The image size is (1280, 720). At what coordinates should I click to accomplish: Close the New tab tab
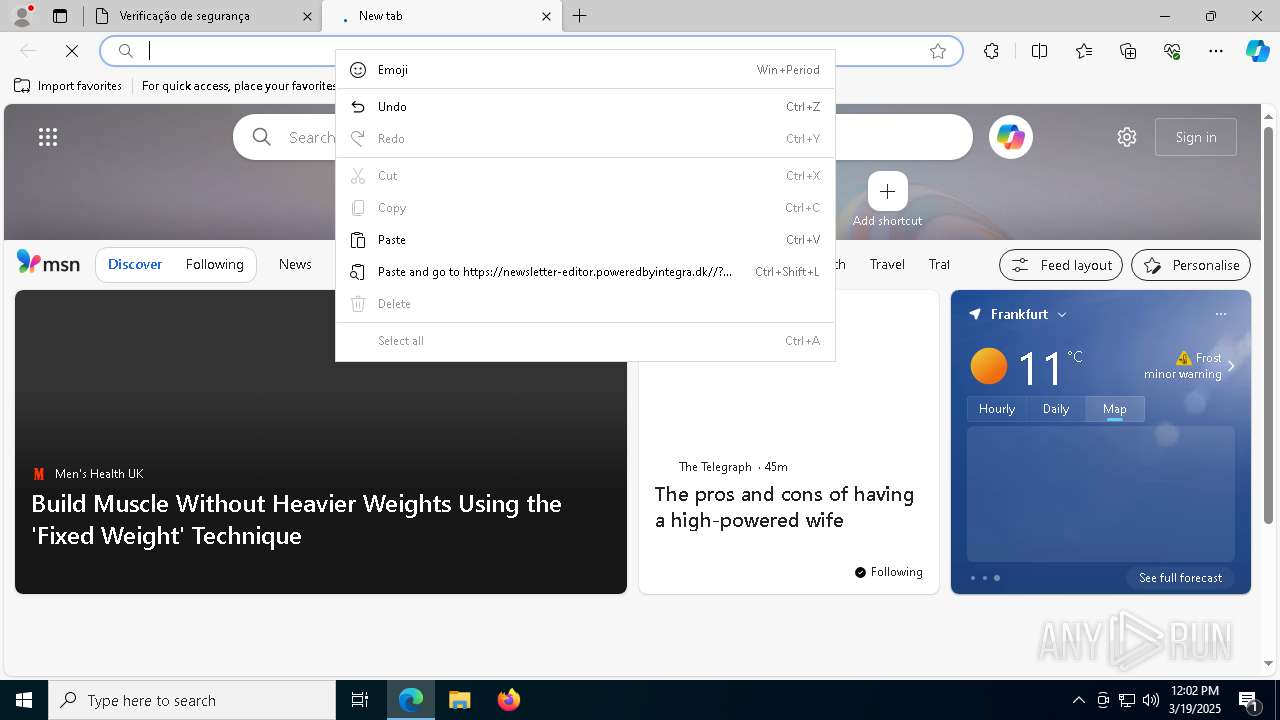(x=546, y=16)
